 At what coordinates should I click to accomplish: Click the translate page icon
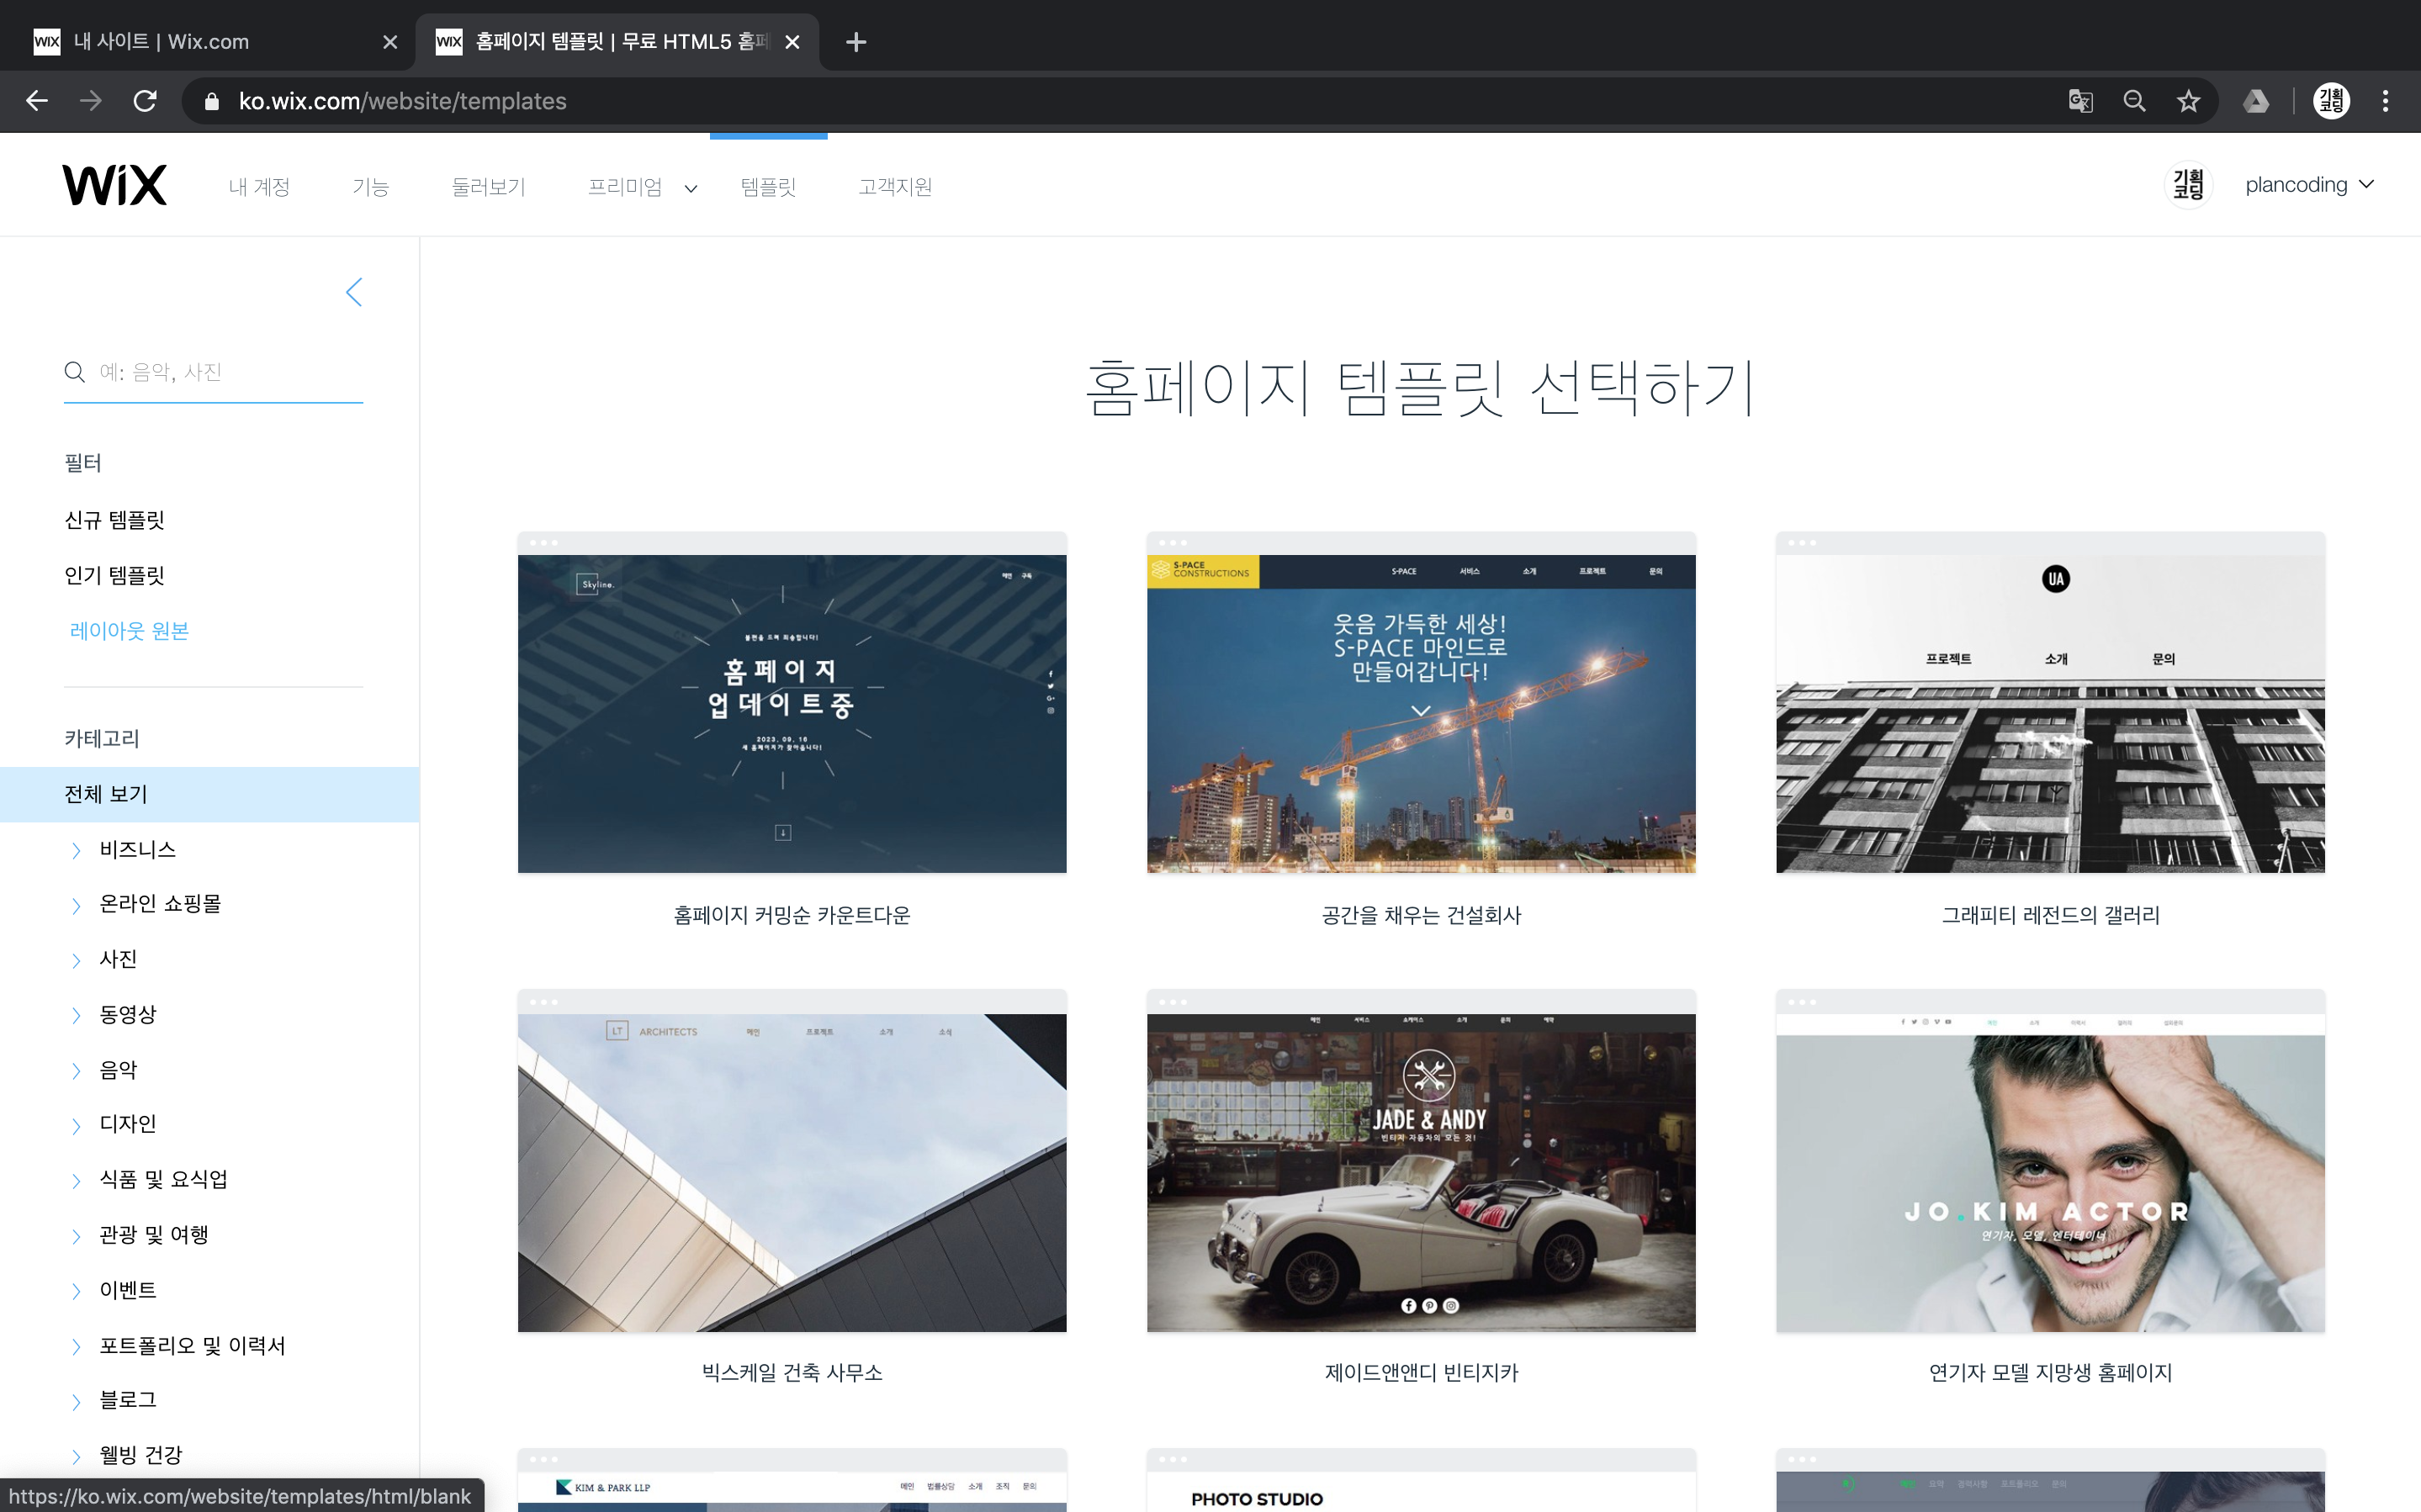2080,101
